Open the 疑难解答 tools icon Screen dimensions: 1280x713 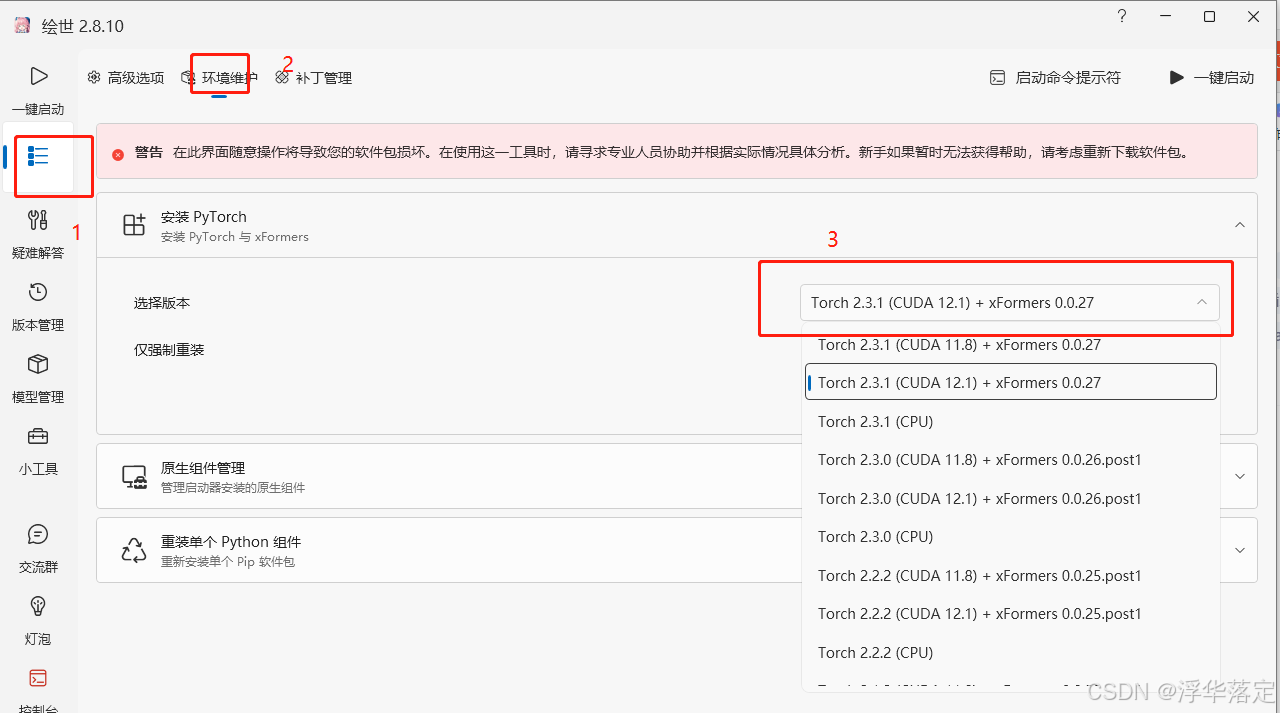click(x=38, y=220)
